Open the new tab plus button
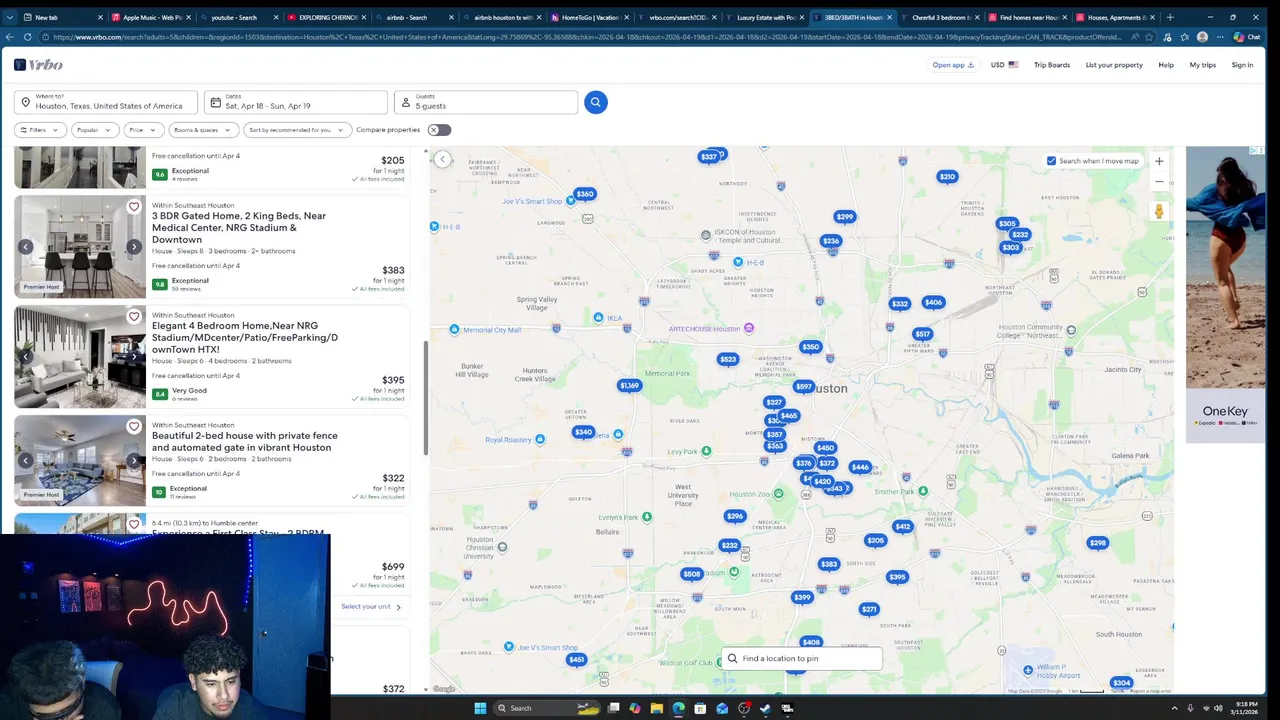 (1170, 17)
